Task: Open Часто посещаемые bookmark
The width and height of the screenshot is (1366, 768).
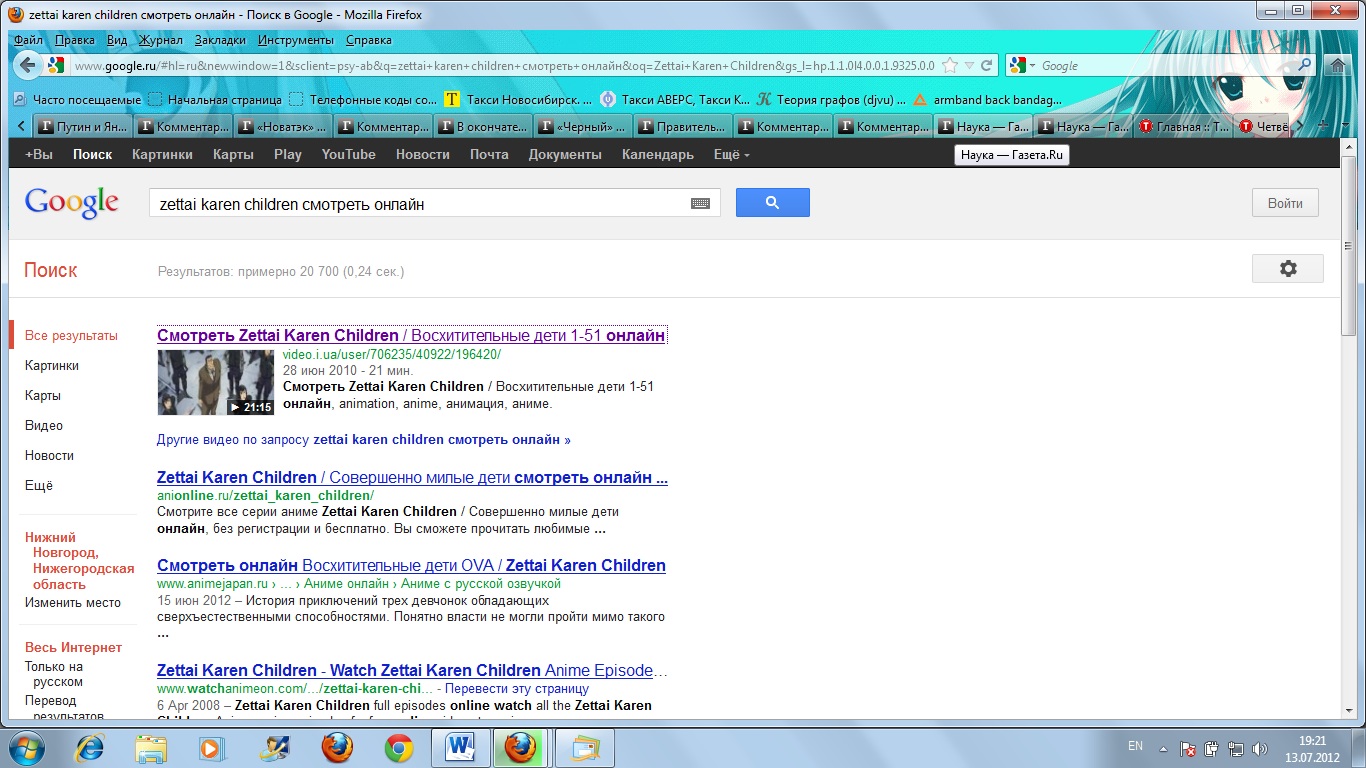Action: click(78, 100)
